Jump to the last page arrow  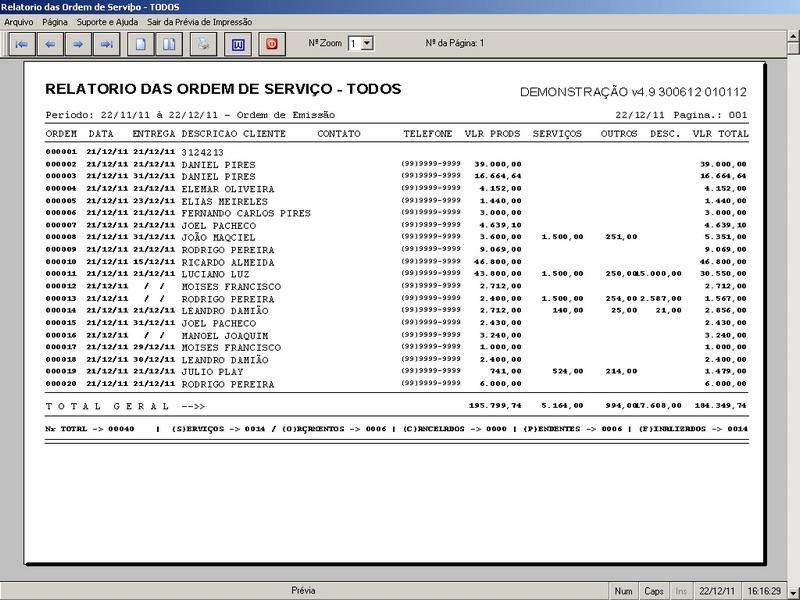(107, 44)
